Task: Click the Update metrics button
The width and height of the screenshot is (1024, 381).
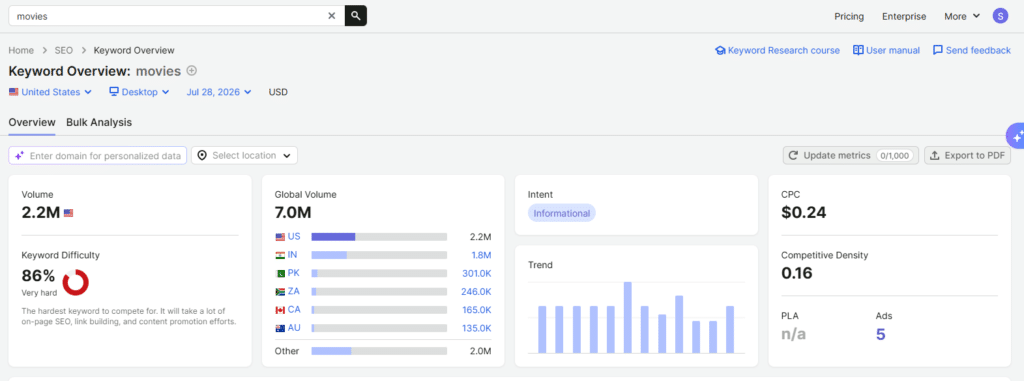Action: click(851, 156)
